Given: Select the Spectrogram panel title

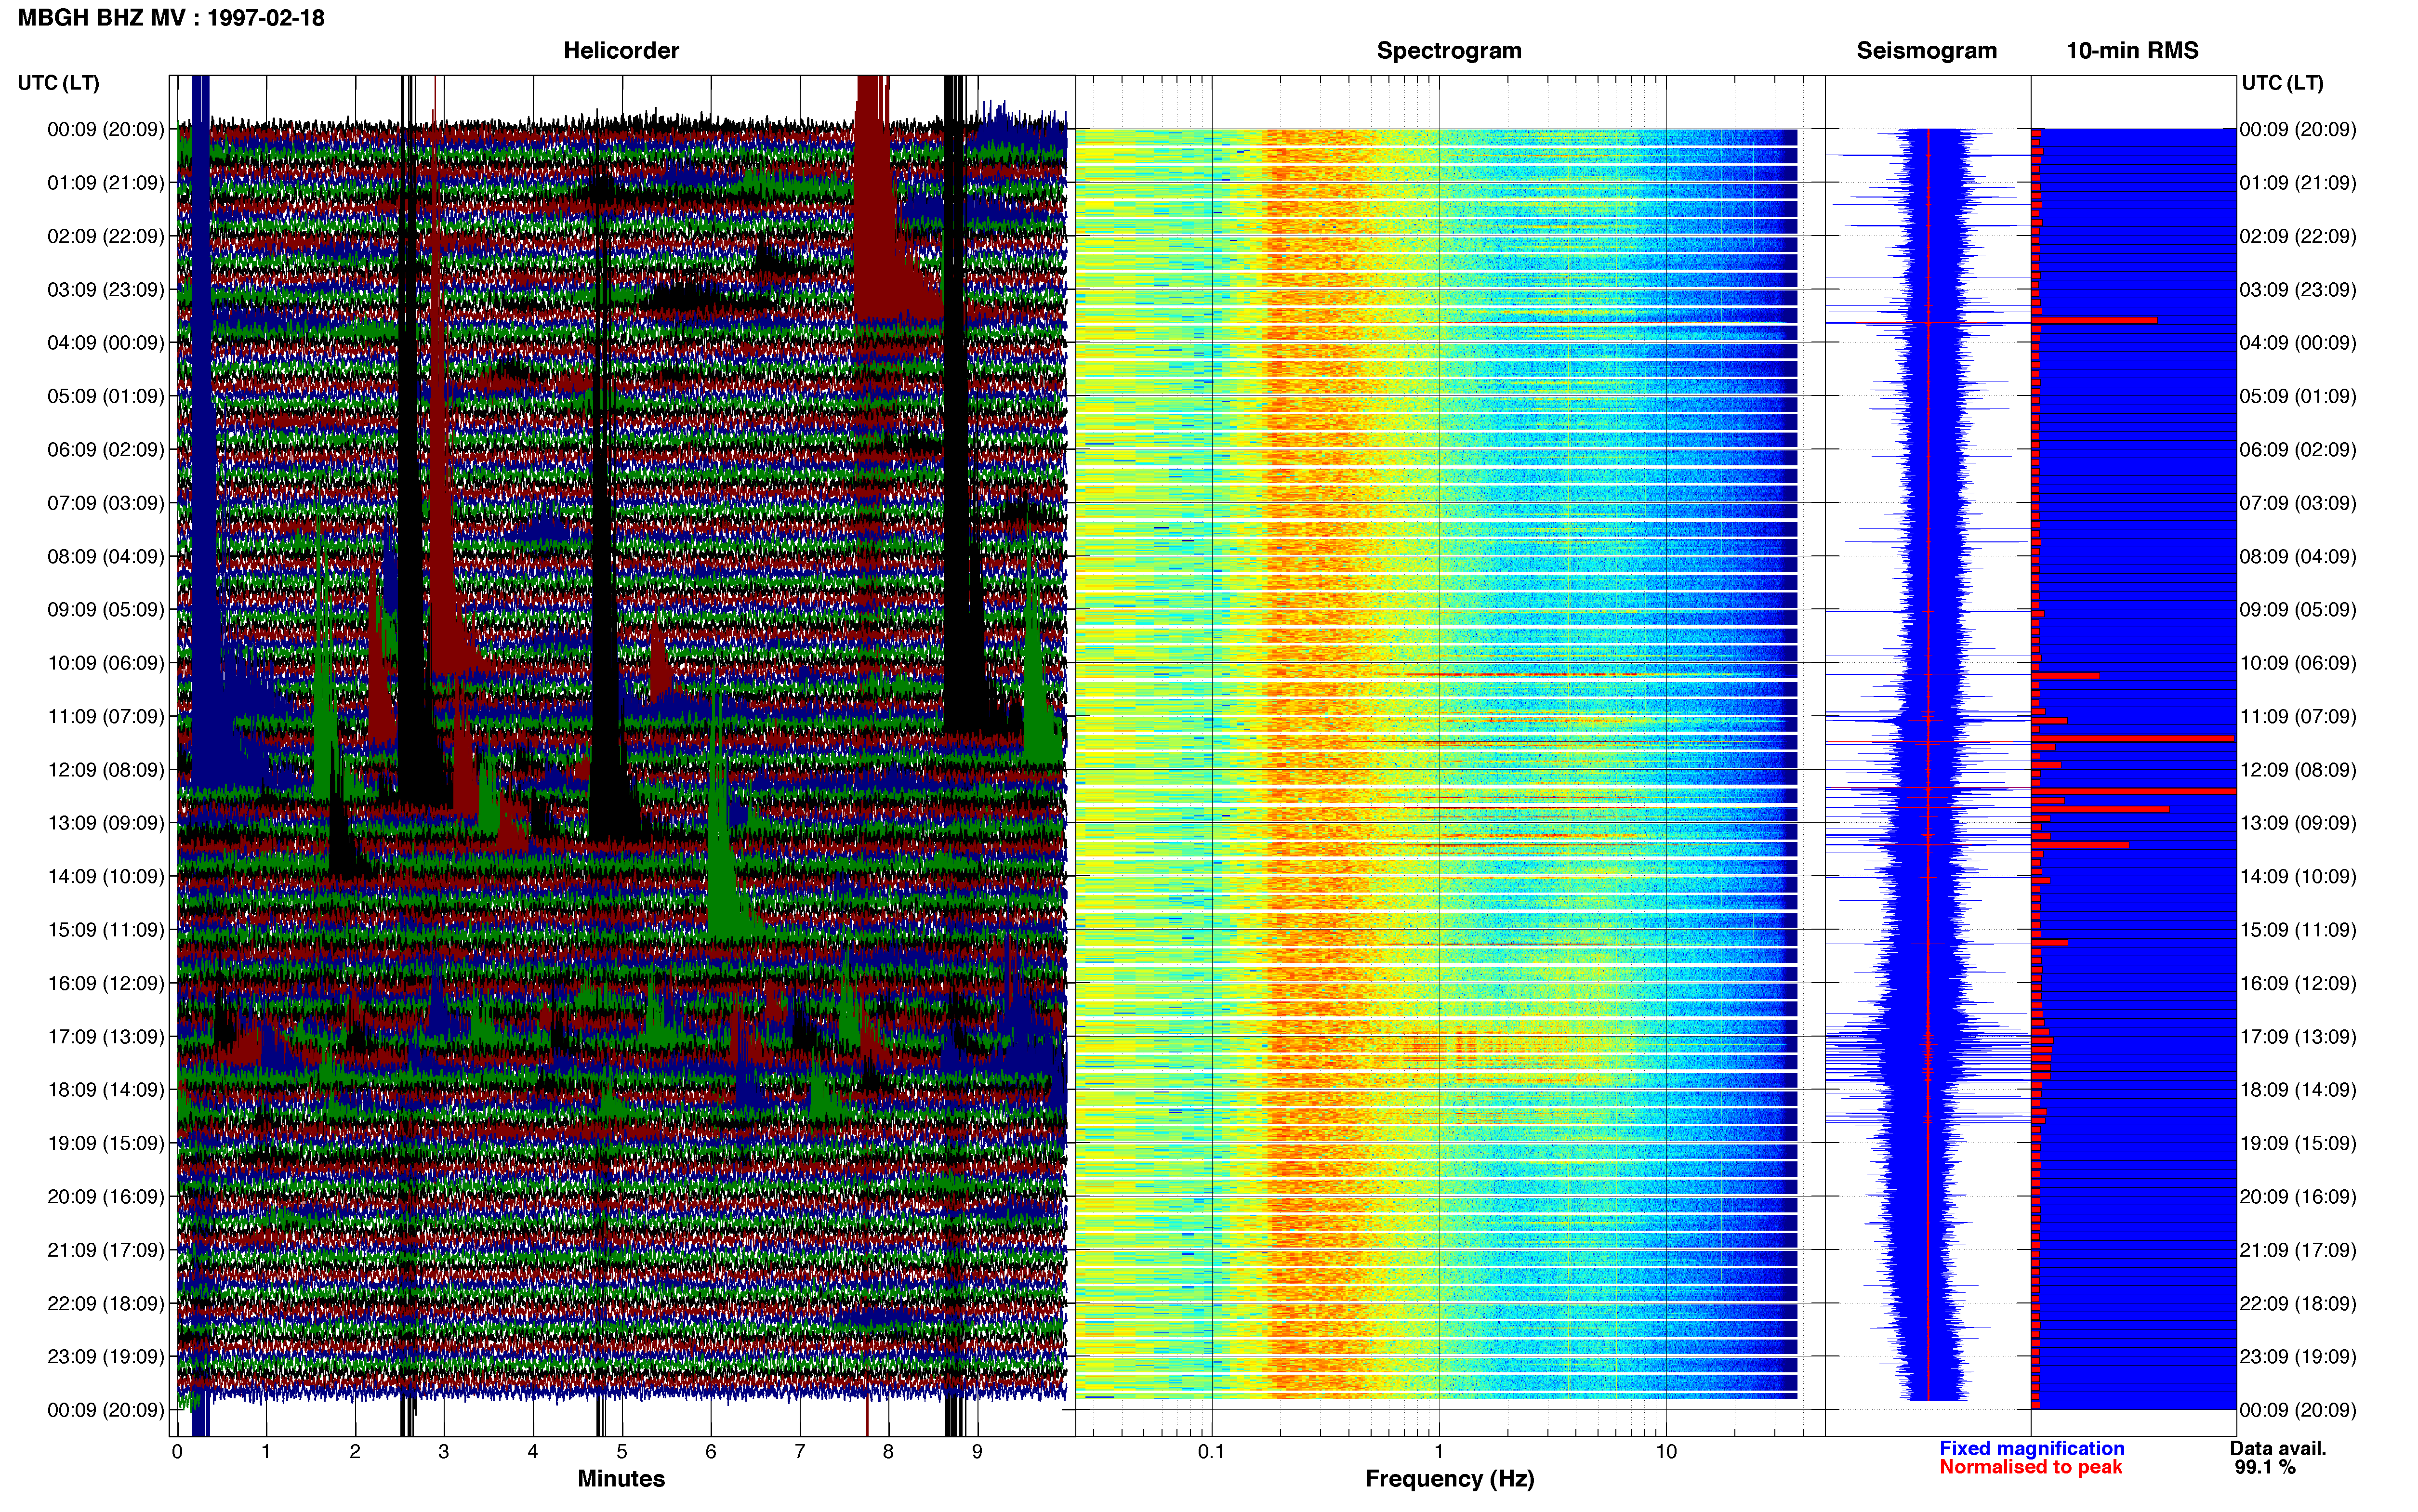Looking at the screenshot, I should tap(1449, 51).
